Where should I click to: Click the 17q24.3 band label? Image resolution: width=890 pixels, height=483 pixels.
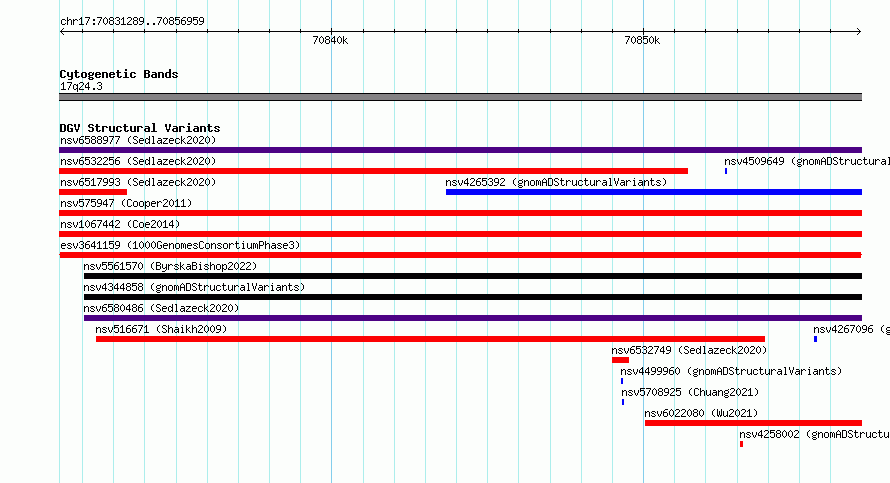(81, 86)
